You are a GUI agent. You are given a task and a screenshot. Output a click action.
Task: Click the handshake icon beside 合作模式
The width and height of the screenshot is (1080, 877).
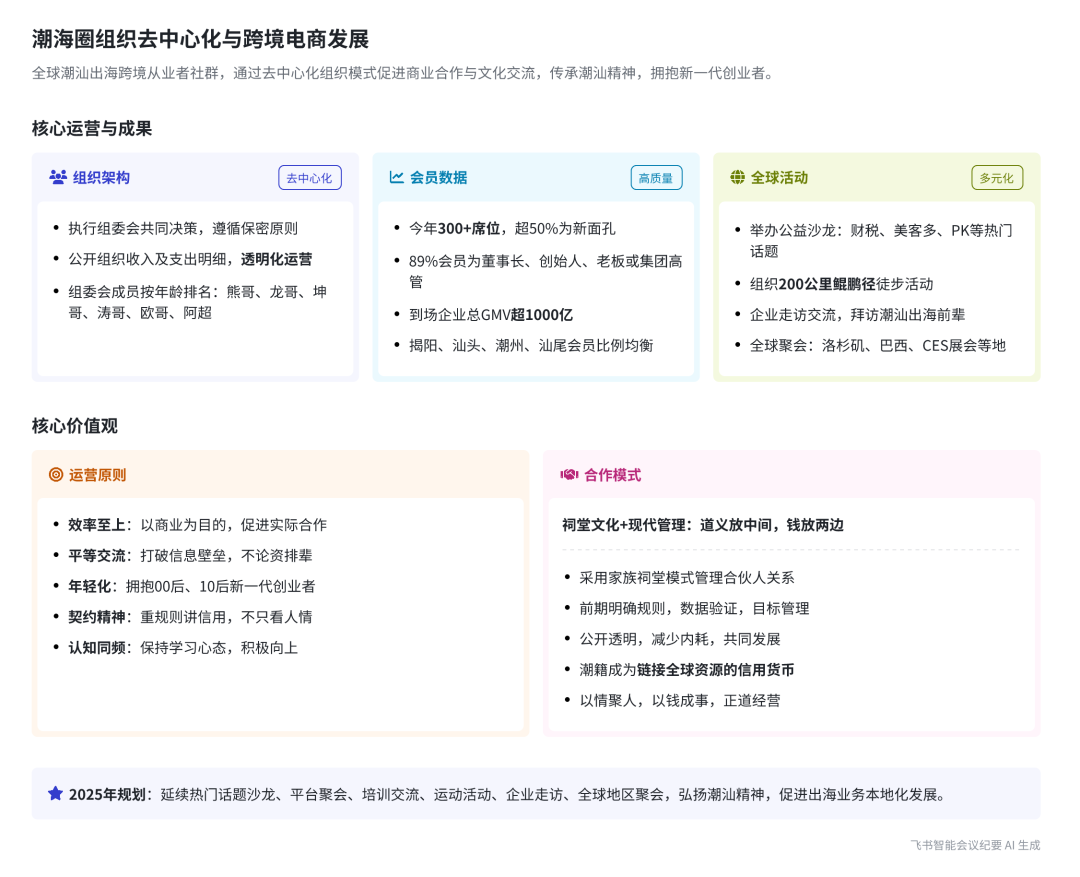569,475
